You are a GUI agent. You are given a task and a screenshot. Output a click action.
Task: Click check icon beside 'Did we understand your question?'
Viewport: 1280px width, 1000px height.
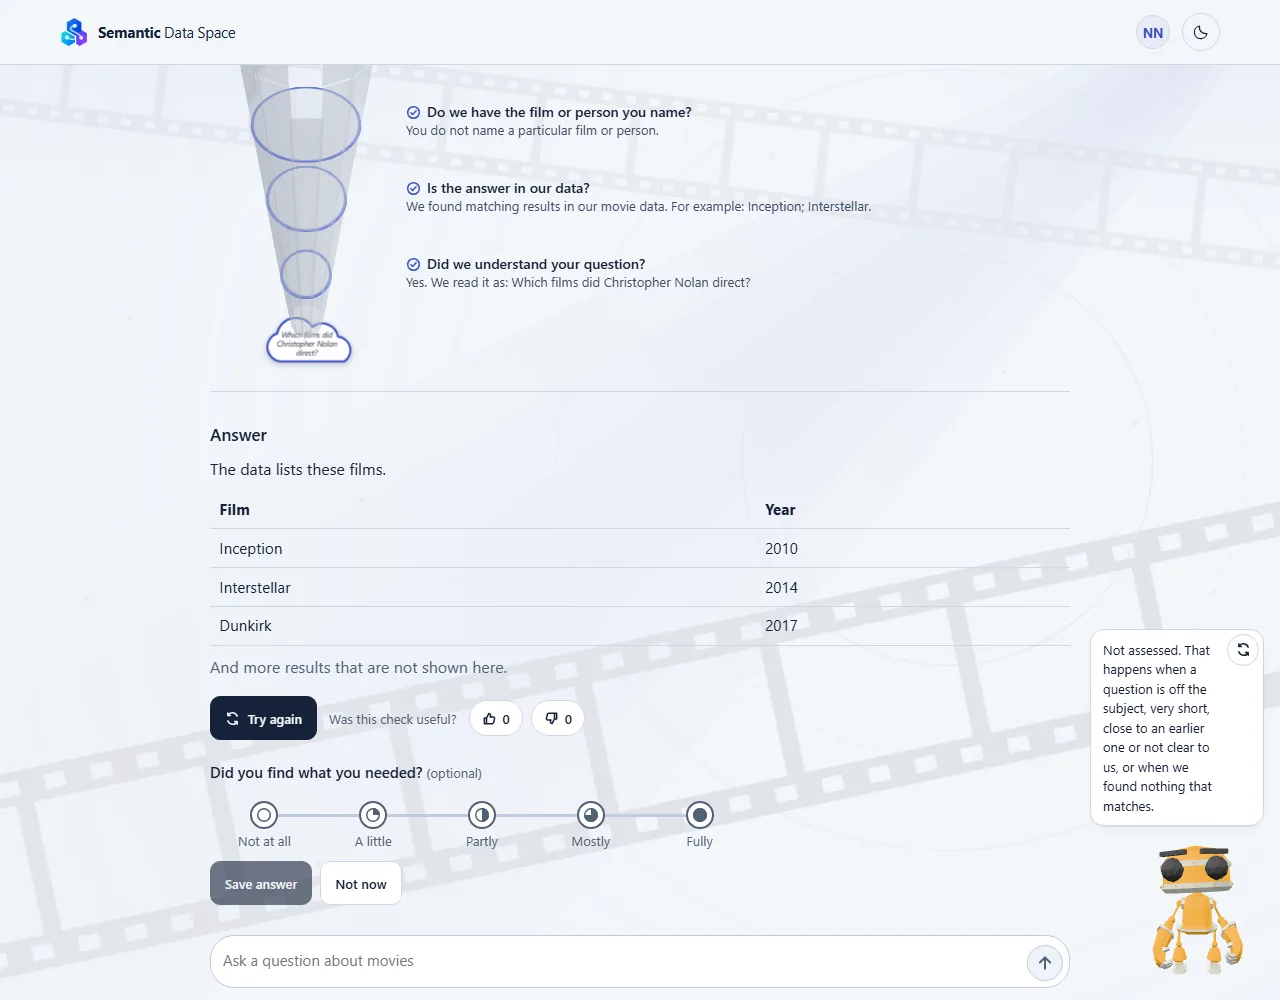coord(413,264)
